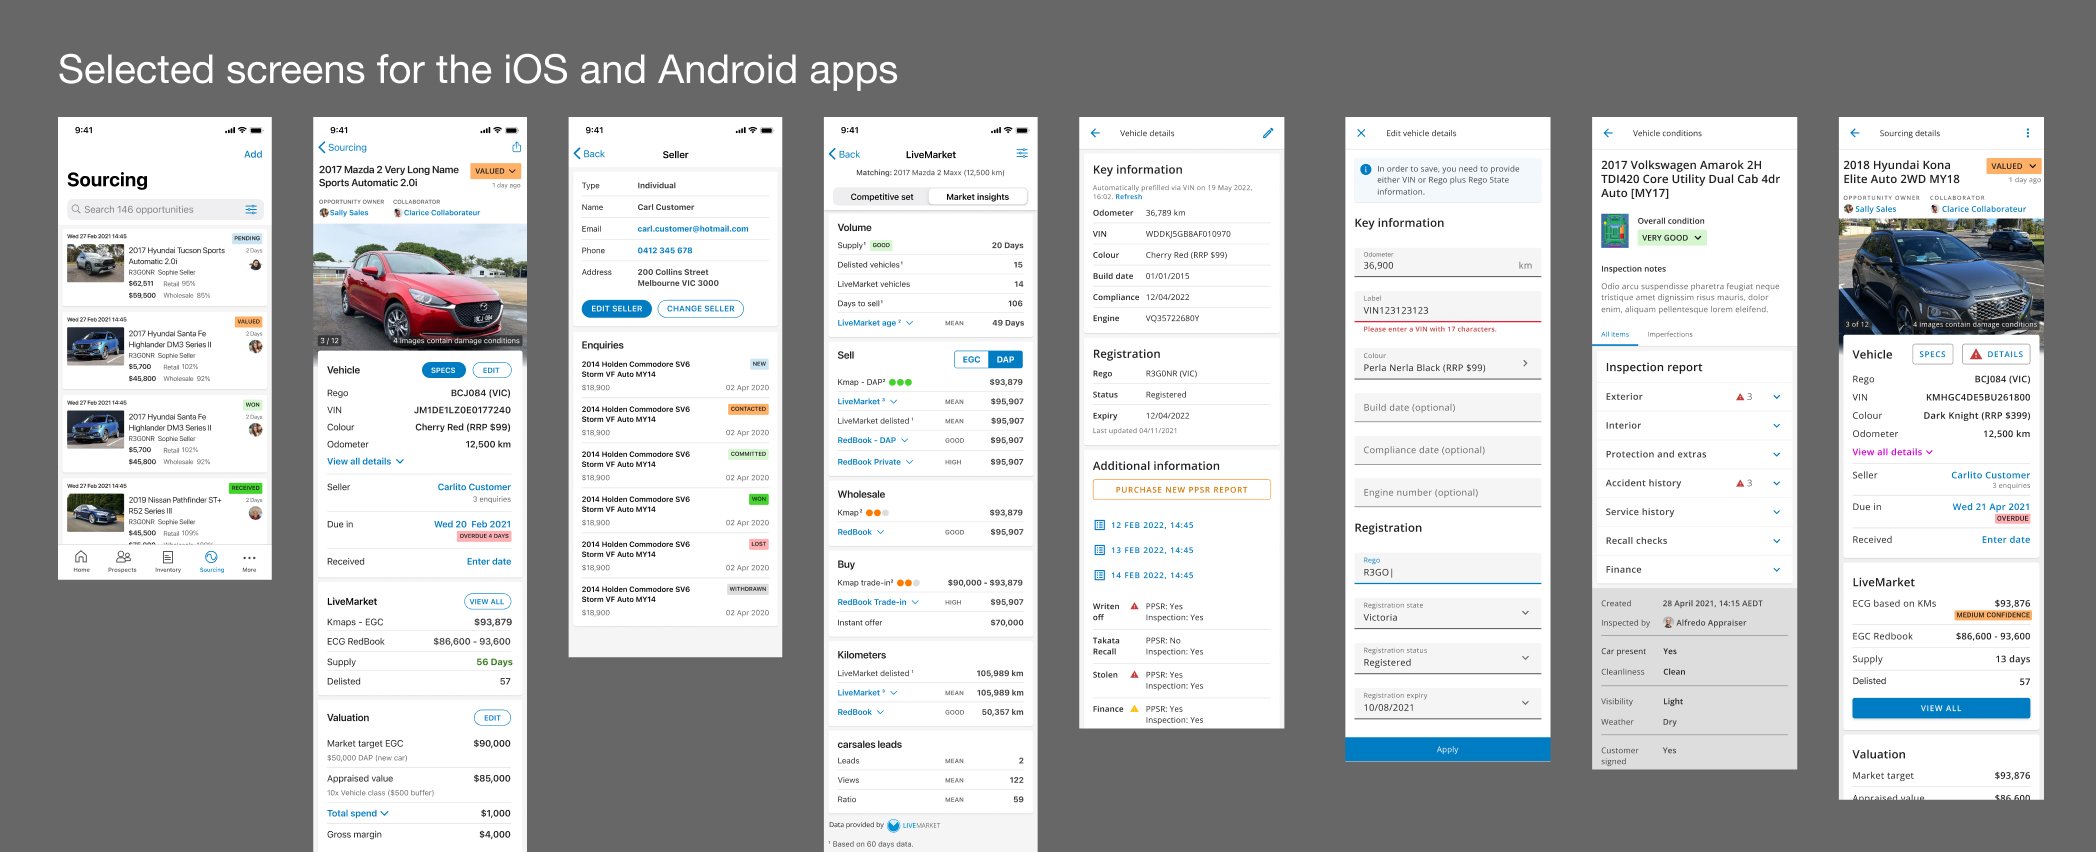2096x852 pixels.
Task: Click the blue VIEW ALL button on Sourcing details
Action: [1941, 708]
